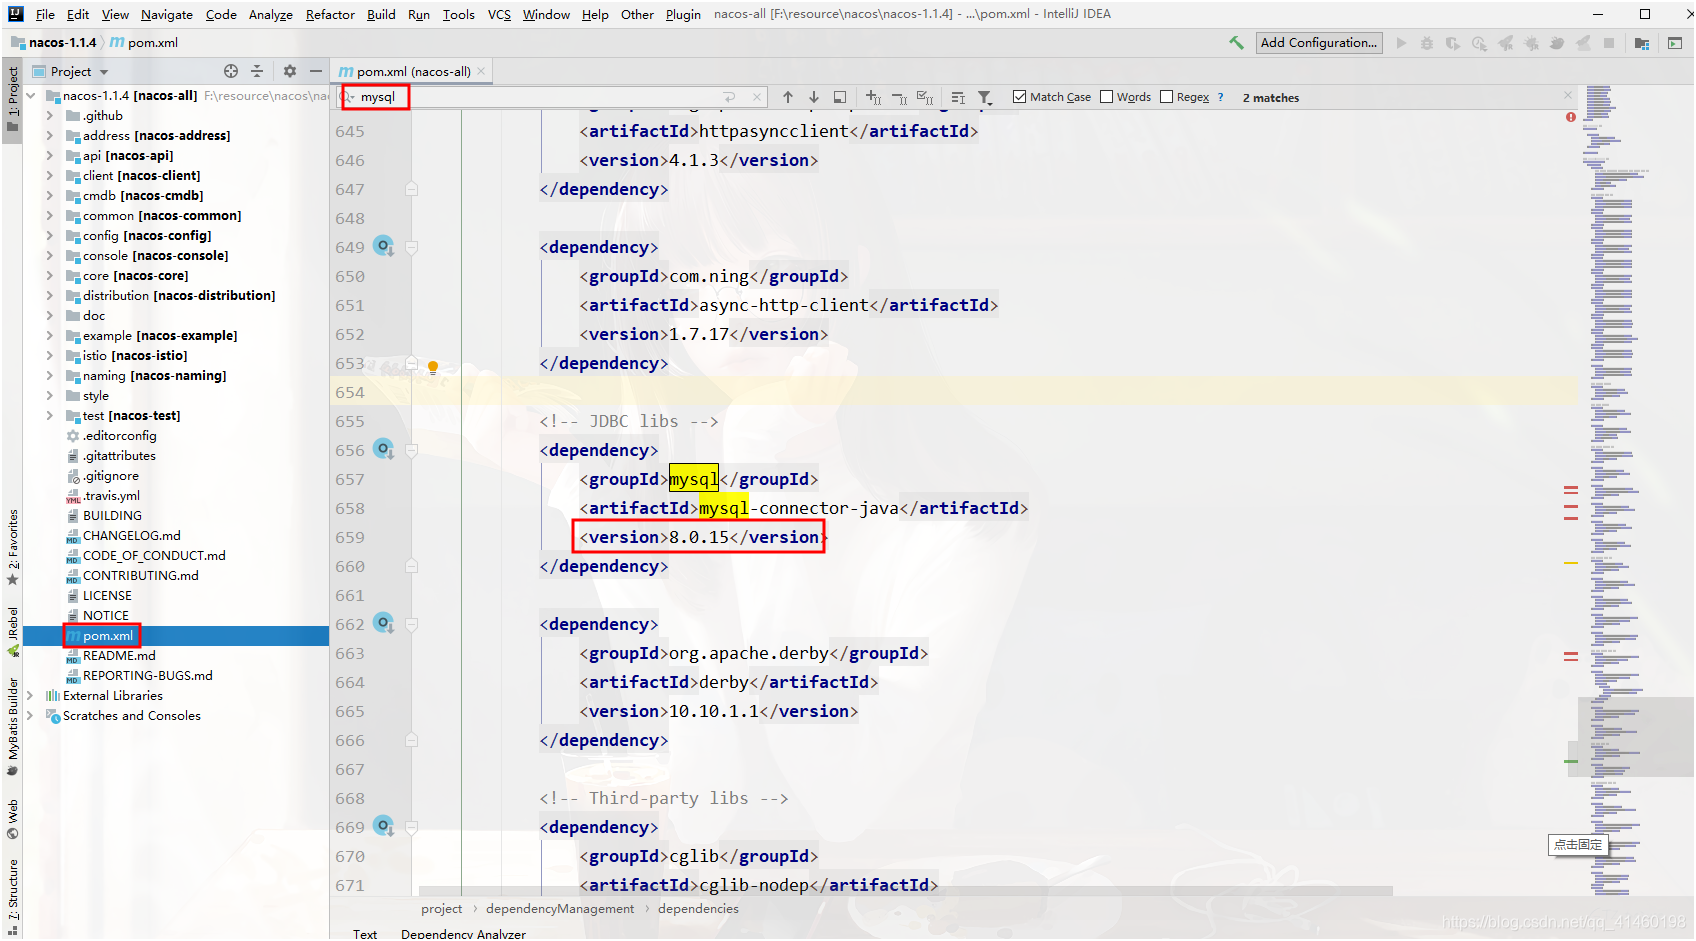Click the dependencies breadcrumb
This screenshot has width=1696, height=941.
click(698, 909)
